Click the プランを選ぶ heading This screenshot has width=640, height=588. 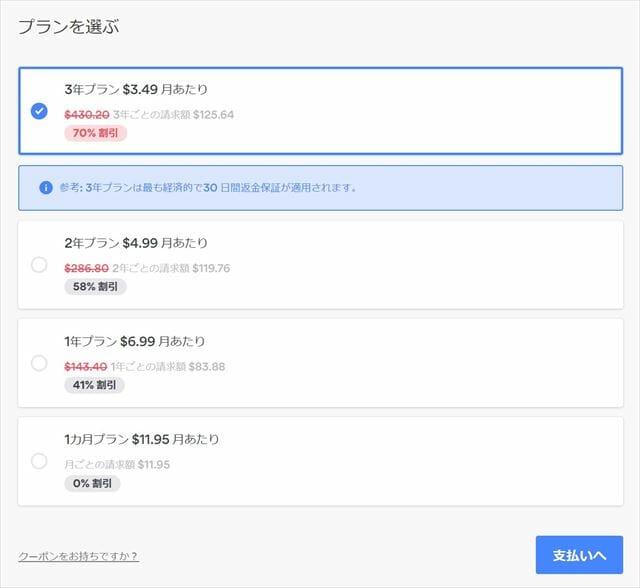(x=68, y=27)
